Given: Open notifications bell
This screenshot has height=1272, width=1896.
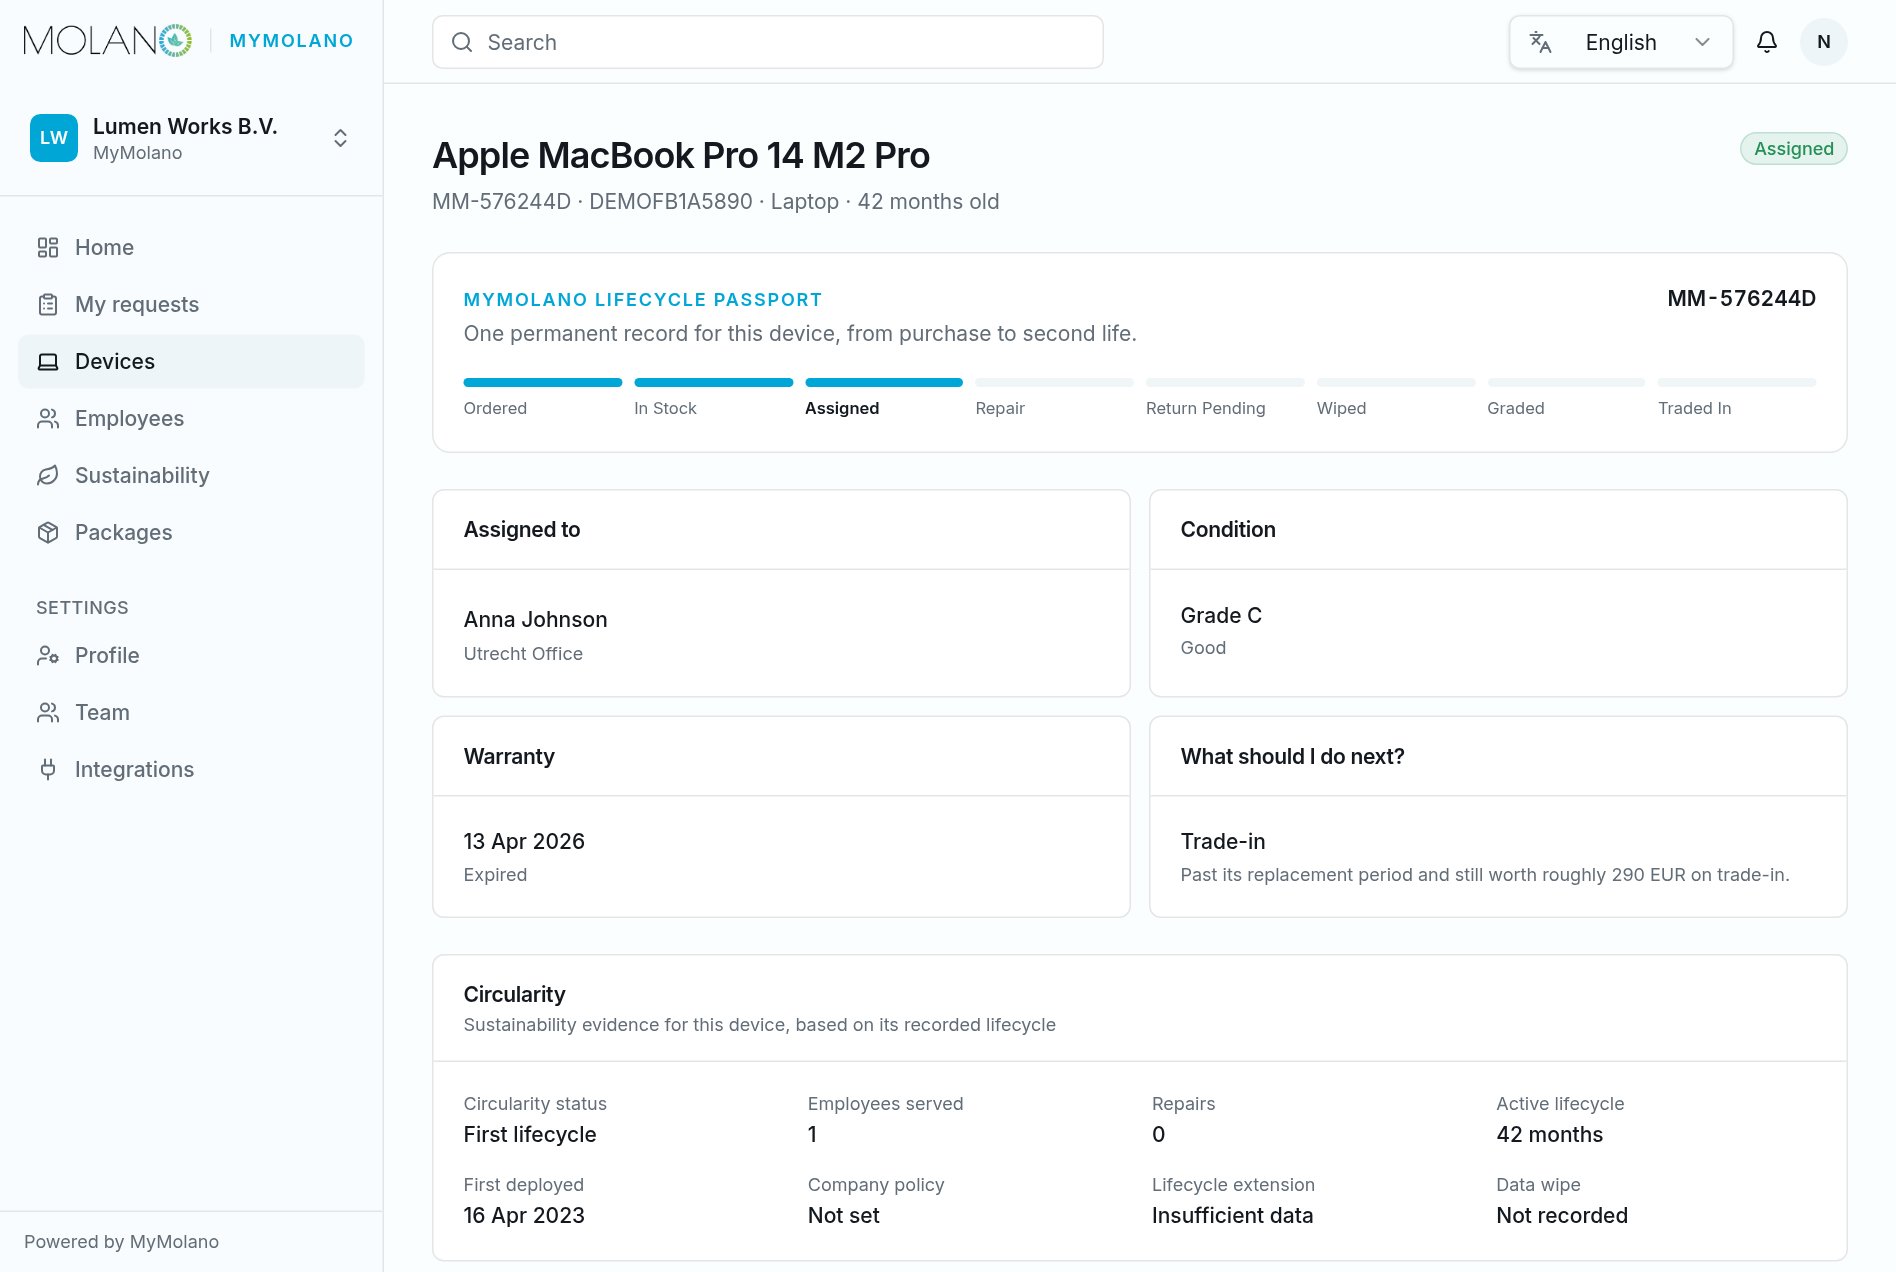Looking at the screenshot, I should coord(1767,42).
